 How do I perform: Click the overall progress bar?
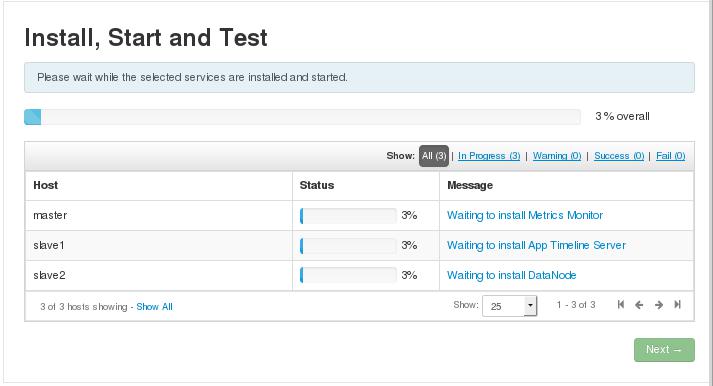[x=302, y=117]
